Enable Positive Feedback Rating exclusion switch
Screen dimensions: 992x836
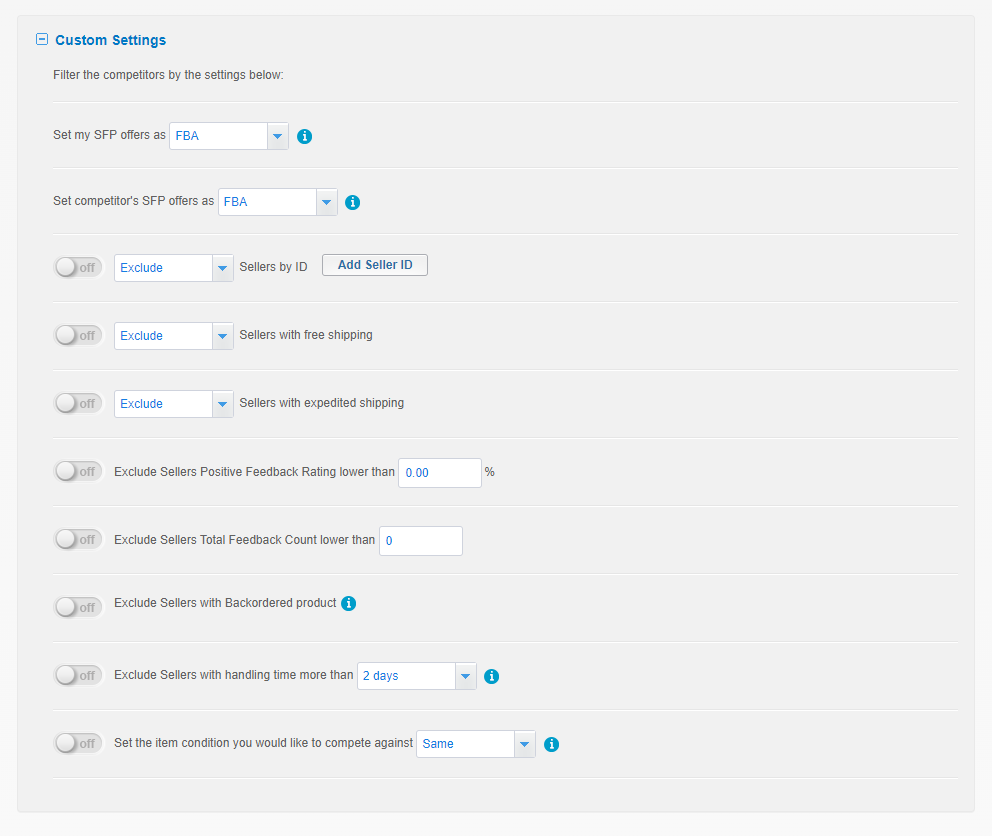pyautogui.click(x=78, y=471)
